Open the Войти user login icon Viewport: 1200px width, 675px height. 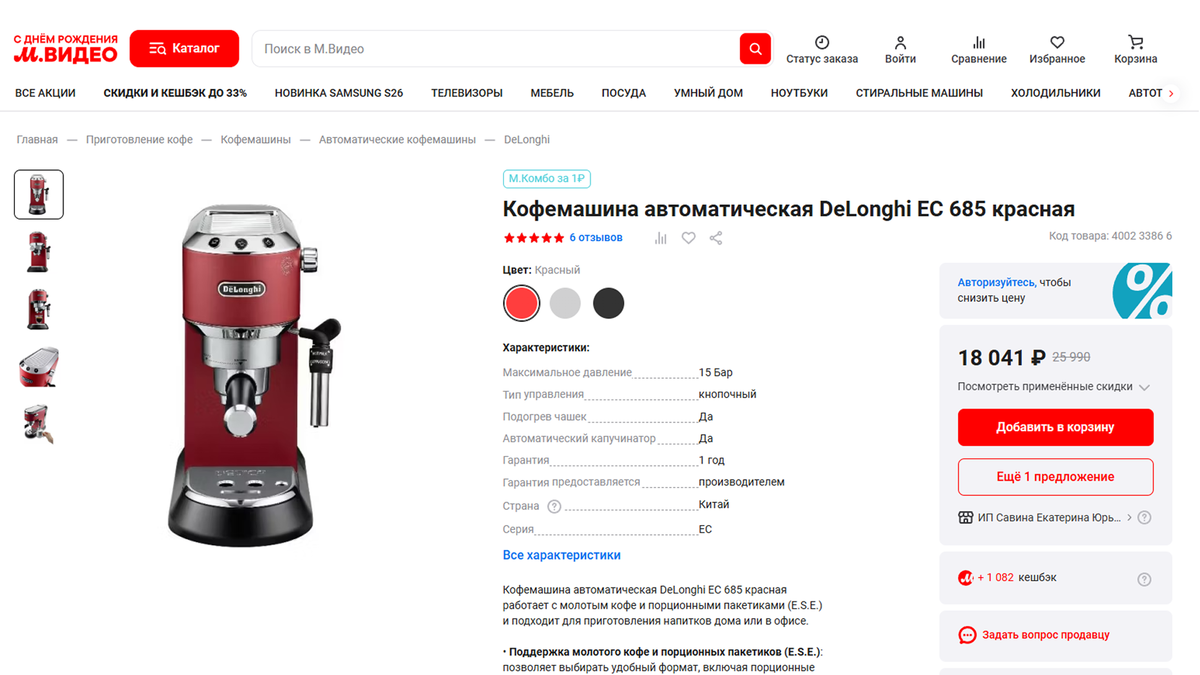[x=900, y=42]
